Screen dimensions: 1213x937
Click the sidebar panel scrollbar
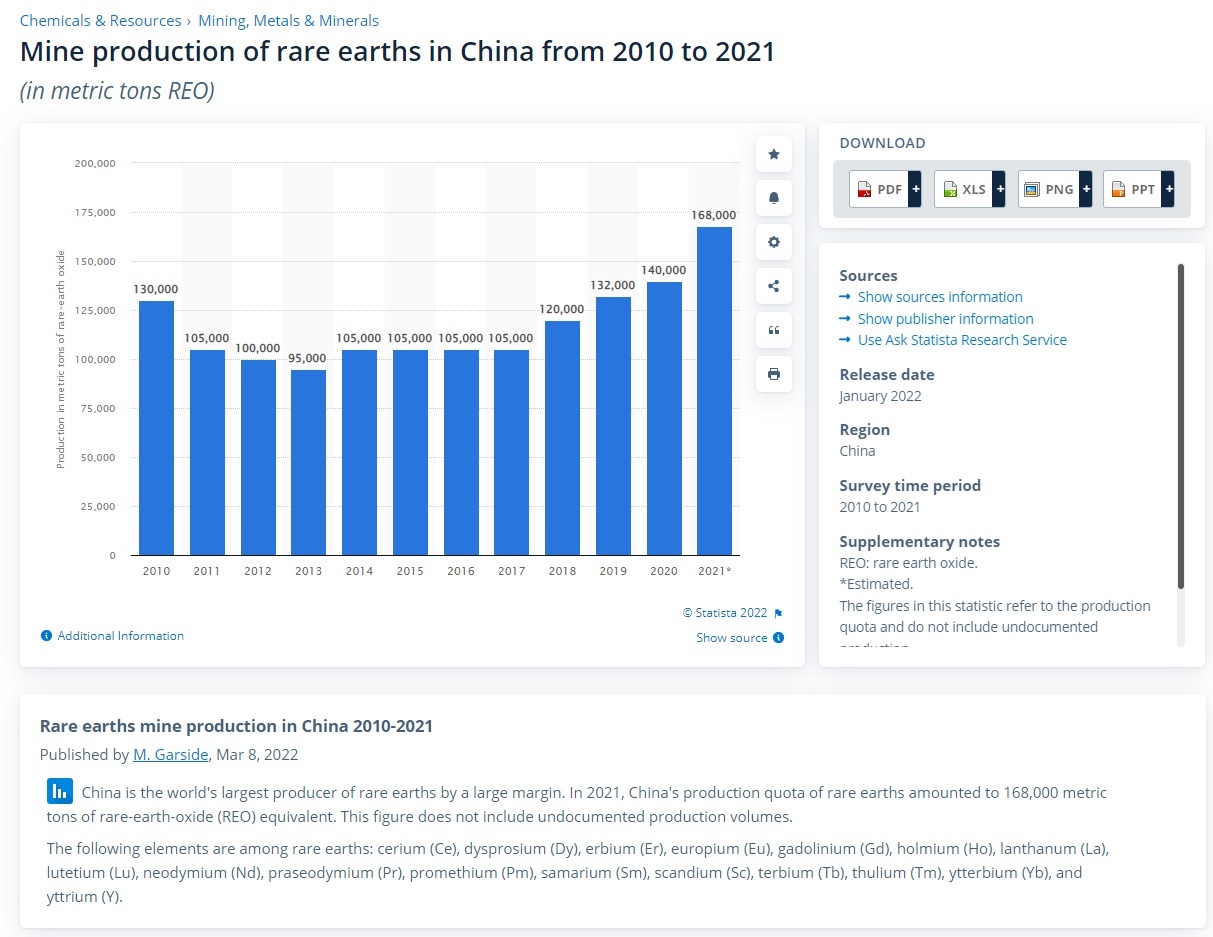tap(1181, 426)
